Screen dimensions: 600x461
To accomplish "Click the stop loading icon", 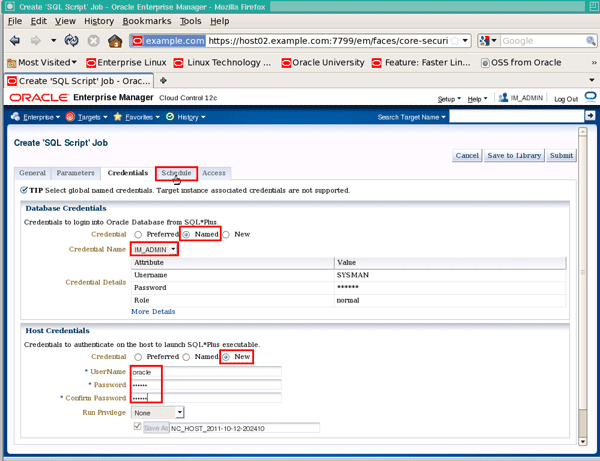I will tap(93, 41).
